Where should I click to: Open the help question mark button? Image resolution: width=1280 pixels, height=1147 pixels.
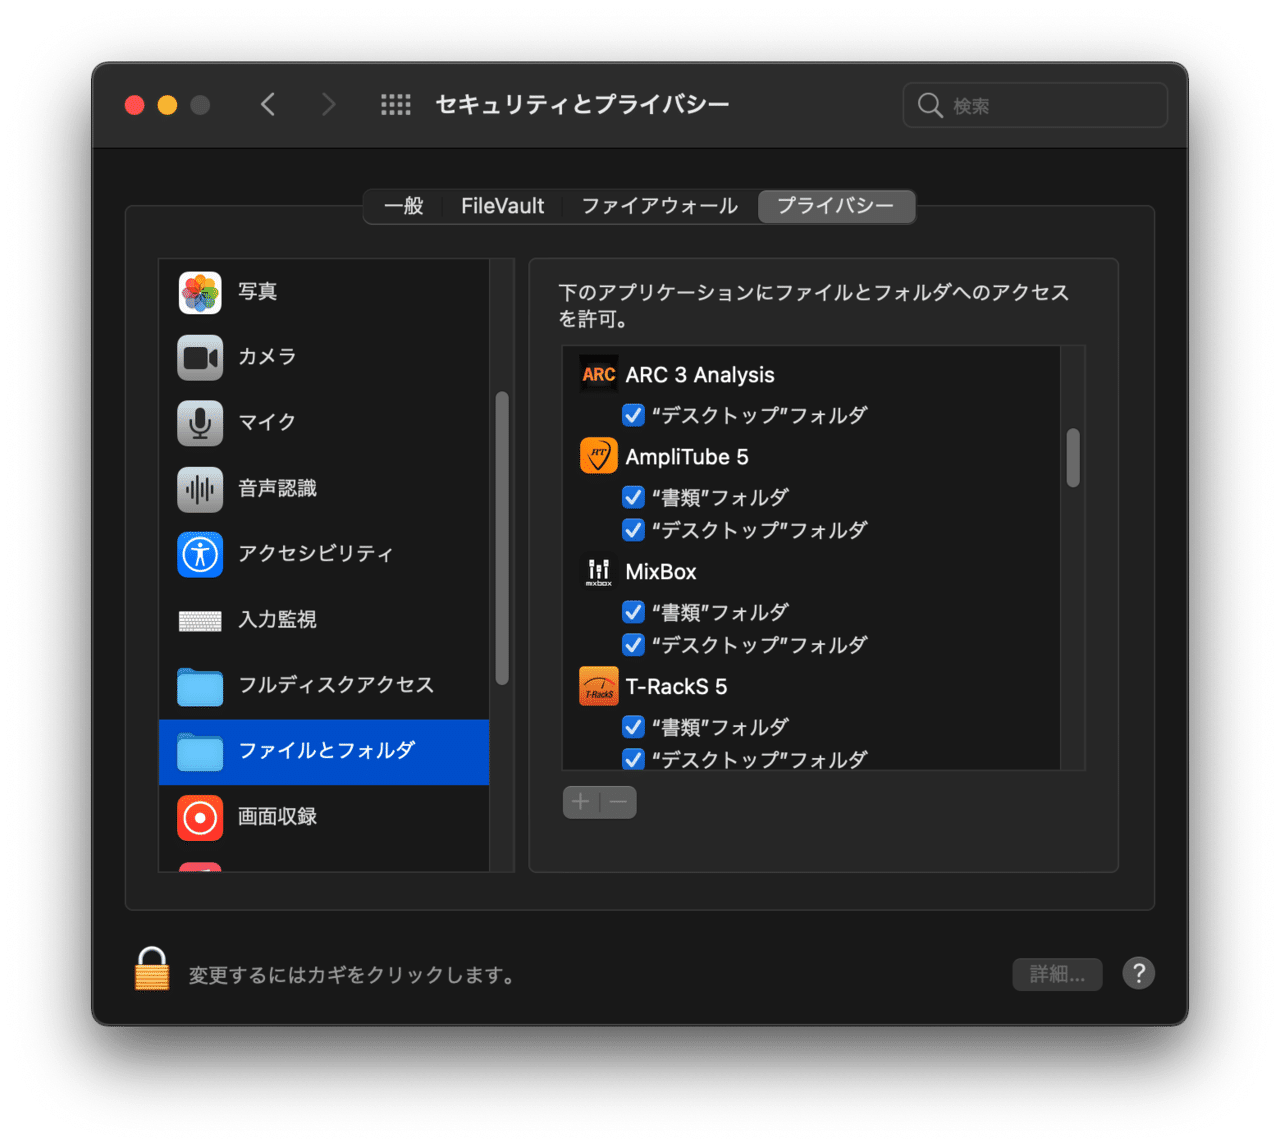(x=1138, y=973)
